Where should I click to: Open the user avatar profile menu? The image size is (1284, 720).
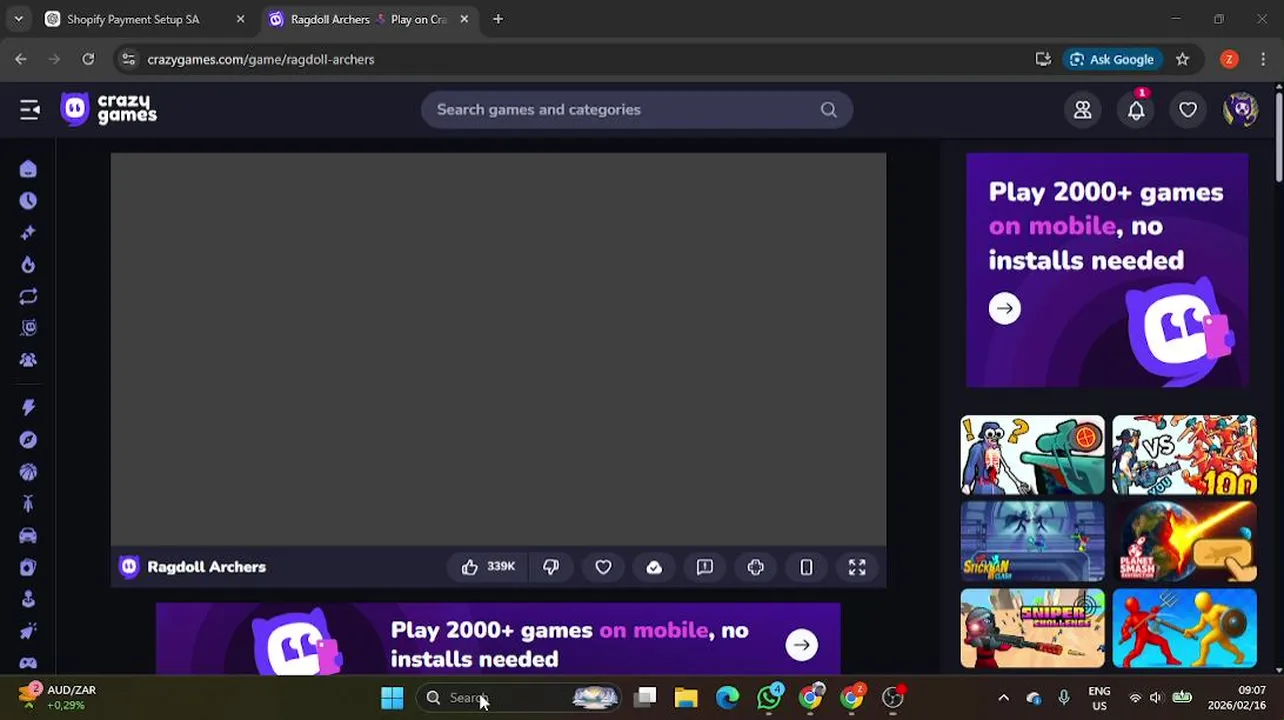[x=1240, y=110]
